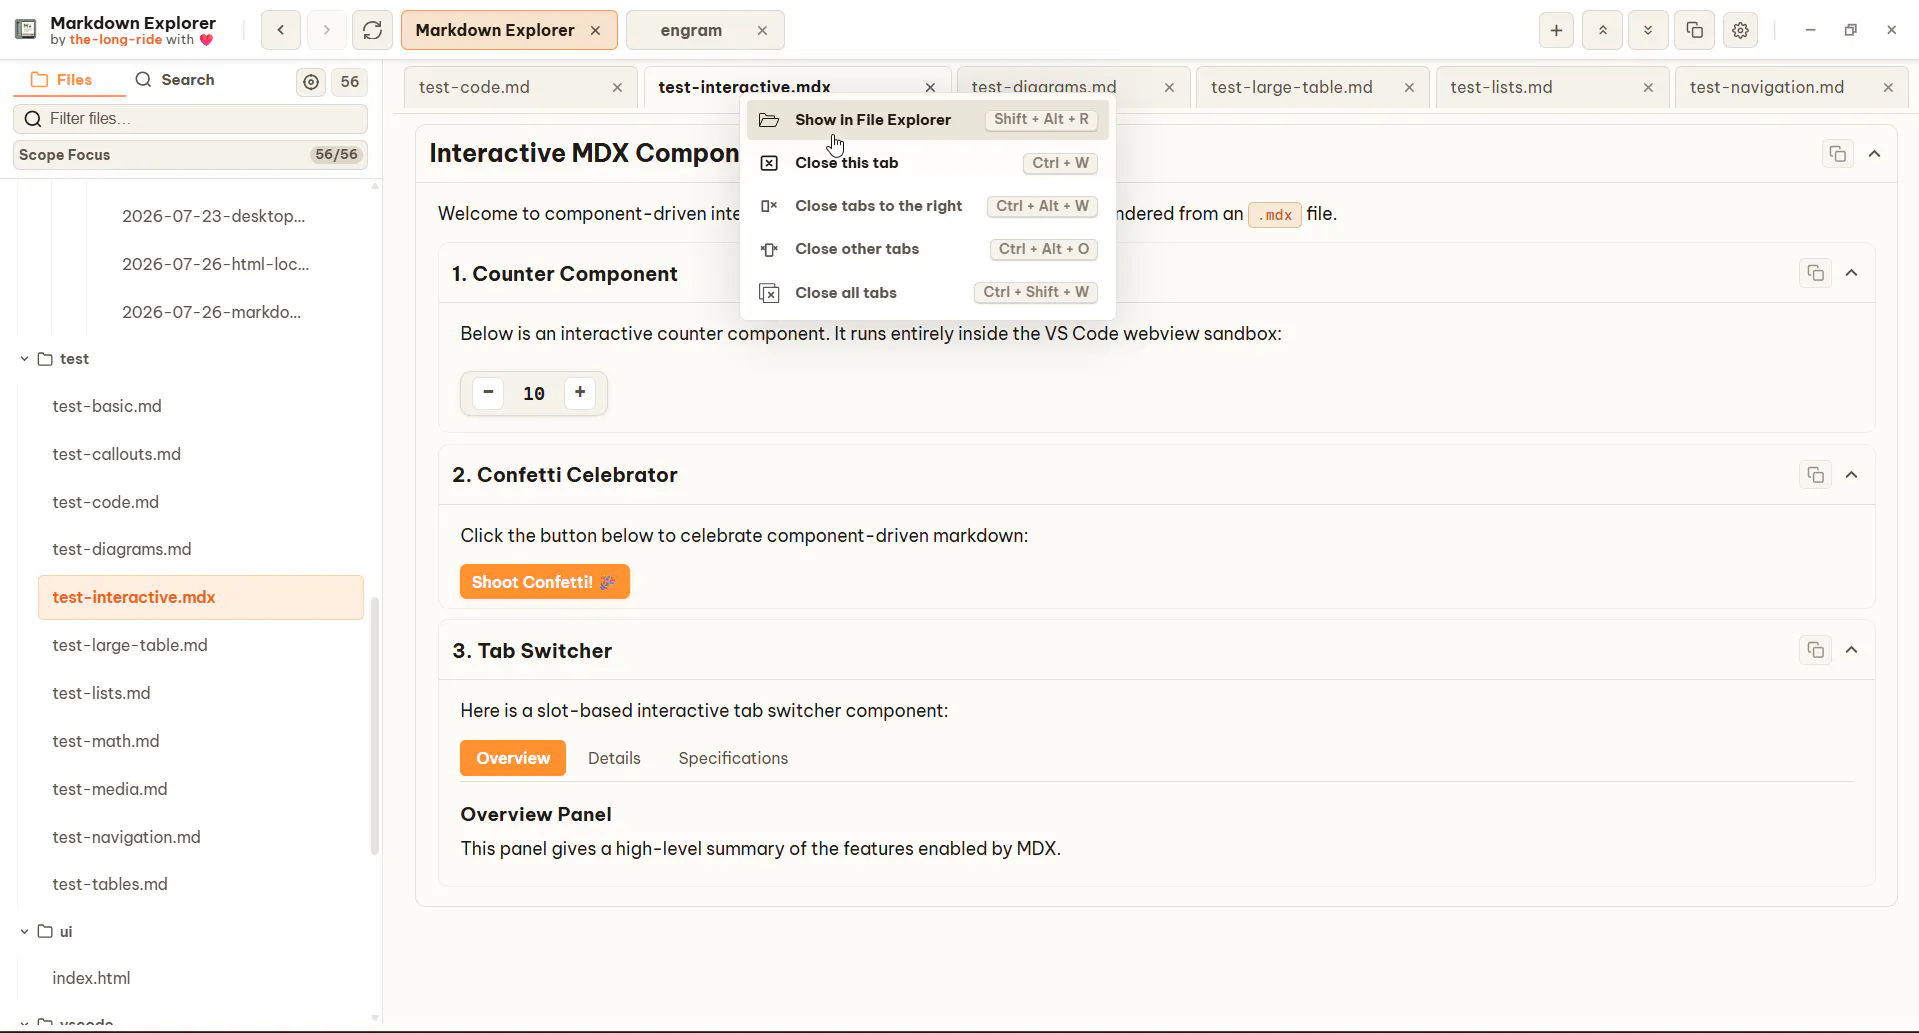Switch to the Details panel tab
This screenshot has width=1919, height=1033.
pyautogui.click(x=614, y=758)
